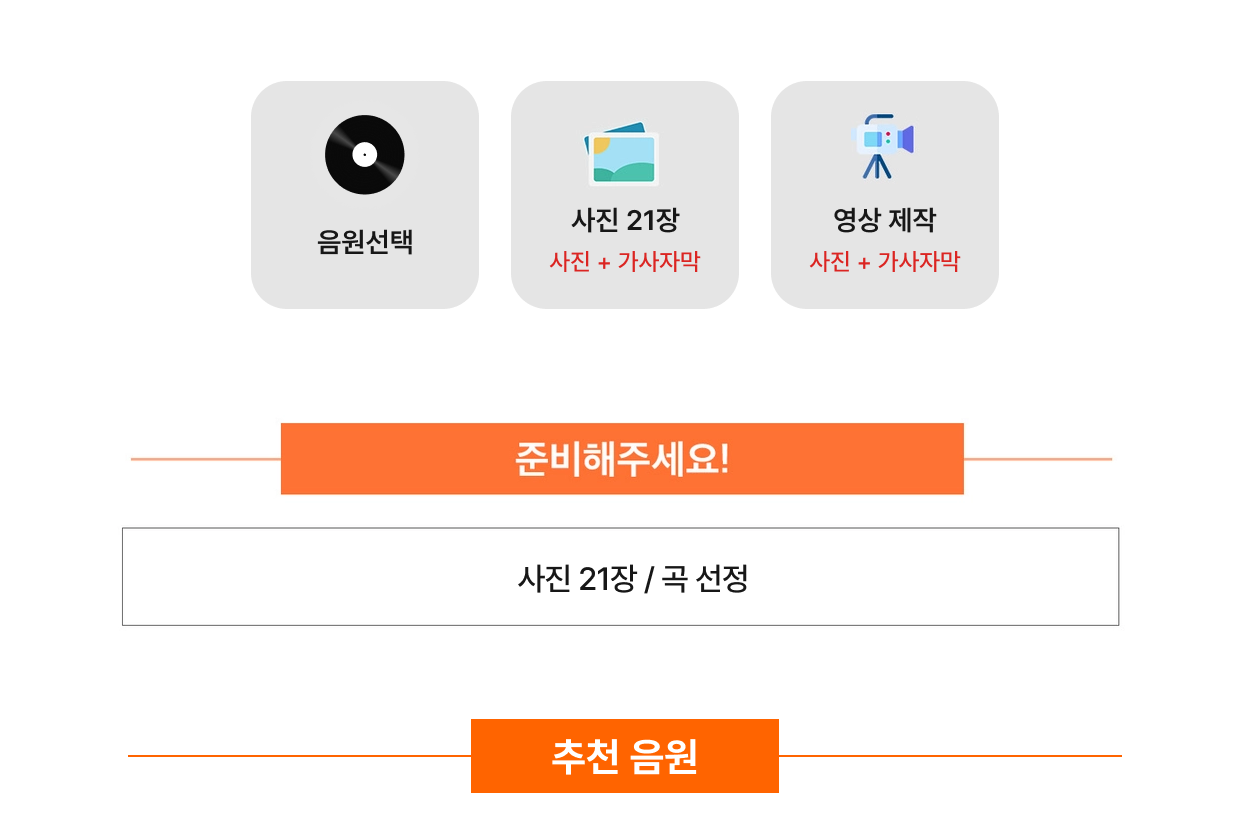
Task: Click red 사진 + 가사자막 text under 영상 제작
Action: click(885, 262)
